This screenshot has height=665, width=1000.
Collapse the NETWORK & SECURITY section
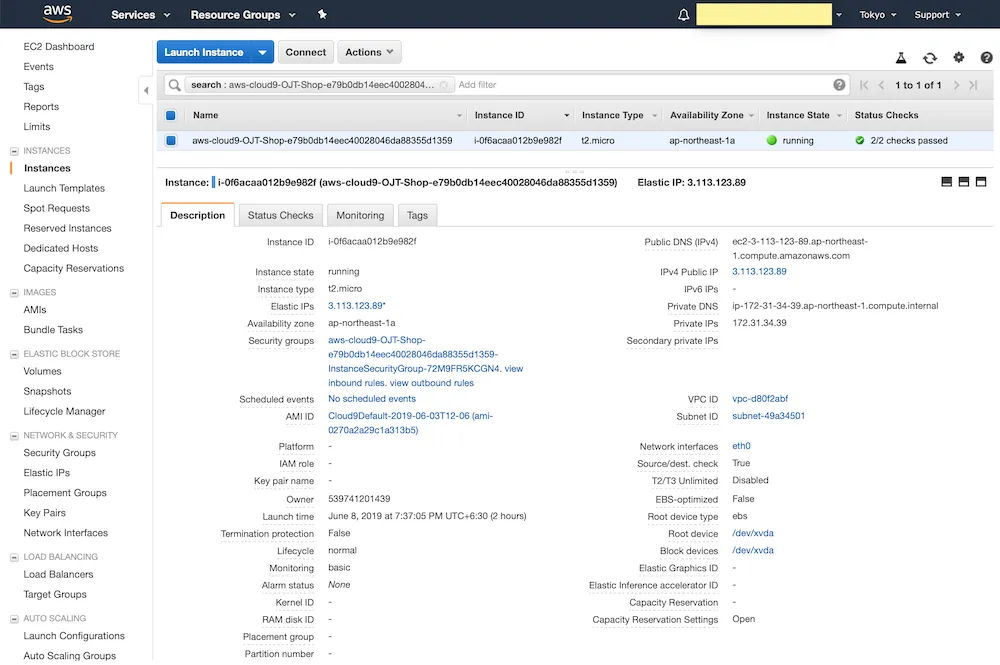(14, 435)
